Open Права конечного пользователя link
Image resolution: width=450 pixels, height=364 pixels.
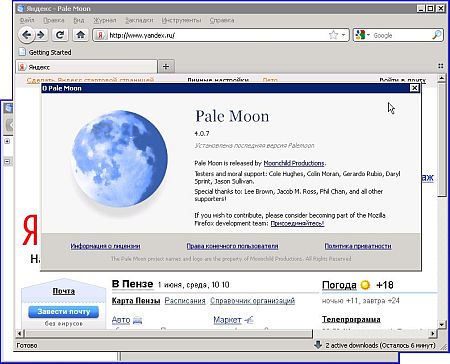232,246
